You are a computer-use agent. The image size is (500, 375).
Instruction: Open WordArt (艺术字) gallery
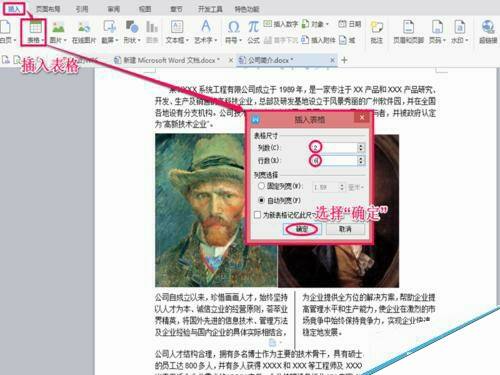point(206,32)
